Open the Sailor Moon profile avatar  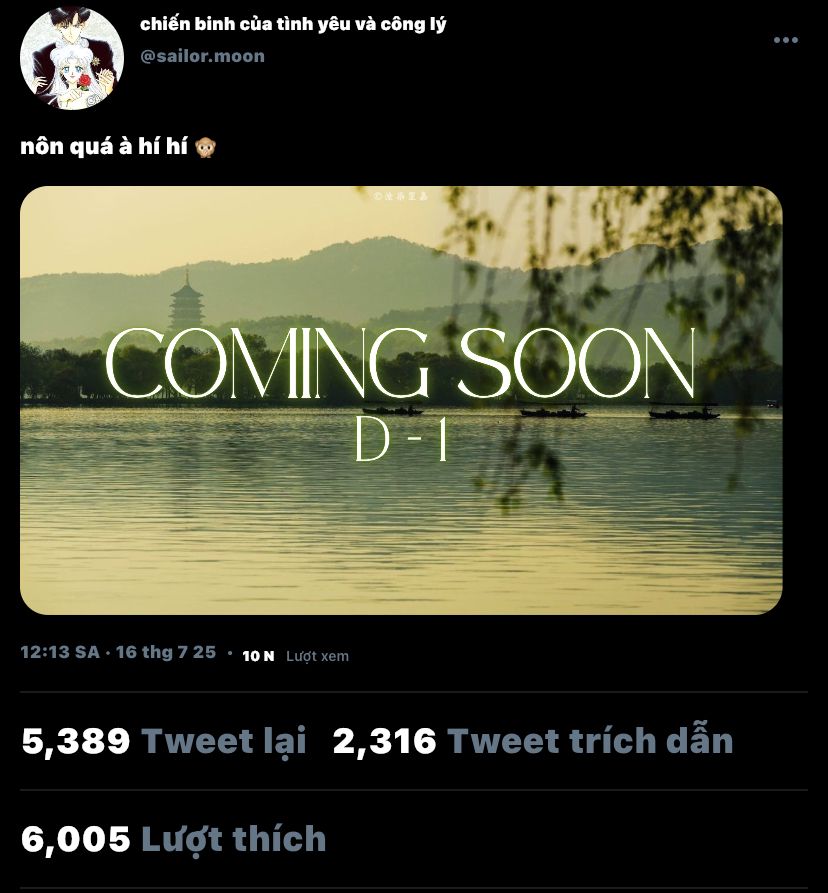tap(72, 59)
